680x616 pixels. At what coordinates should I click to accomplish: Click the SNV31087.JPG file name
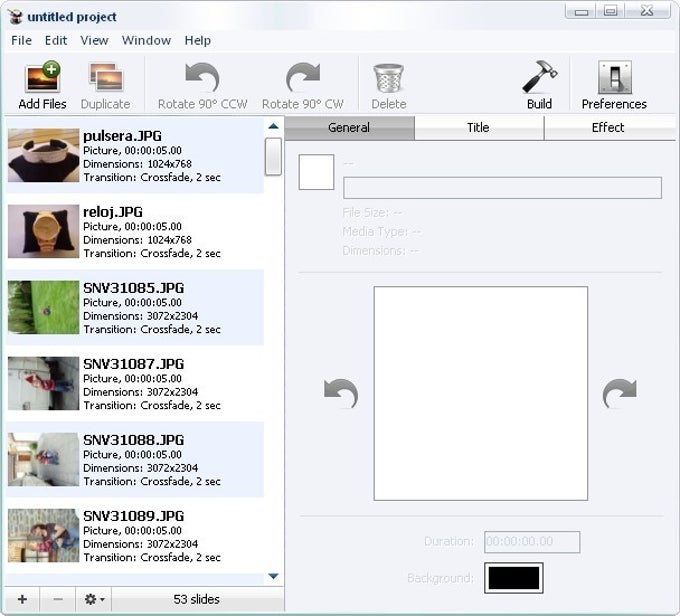[x=134, y=364]
